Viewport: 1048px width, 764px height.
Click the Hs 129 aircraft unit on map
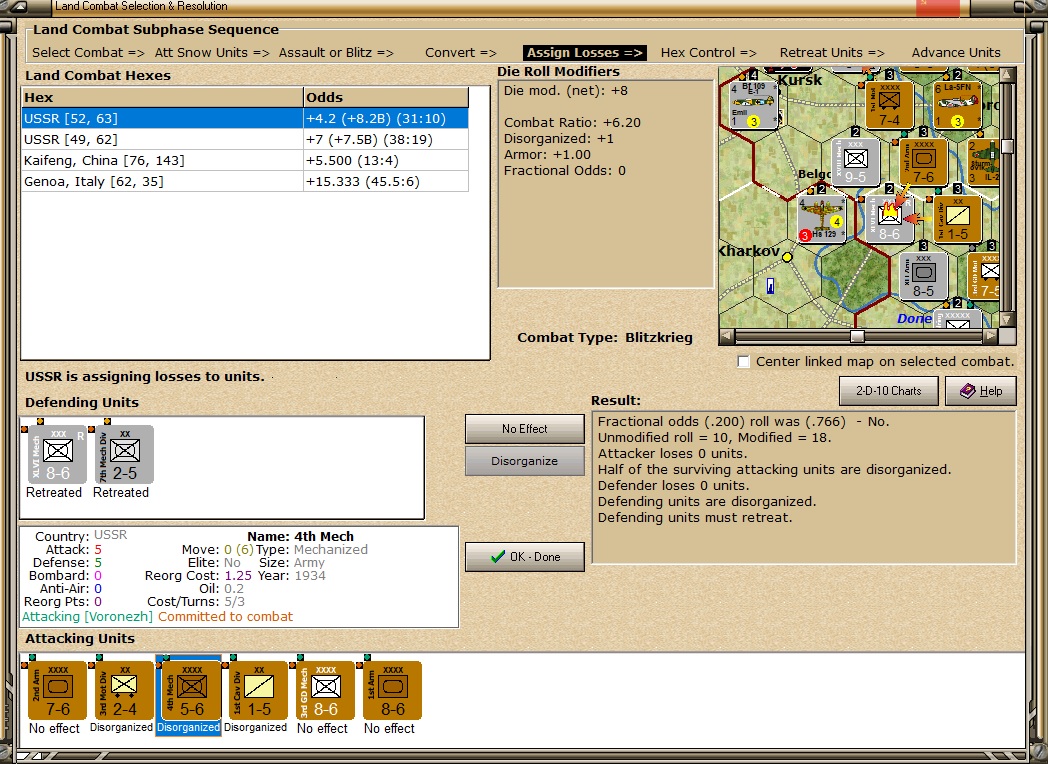tap(822, 219)
